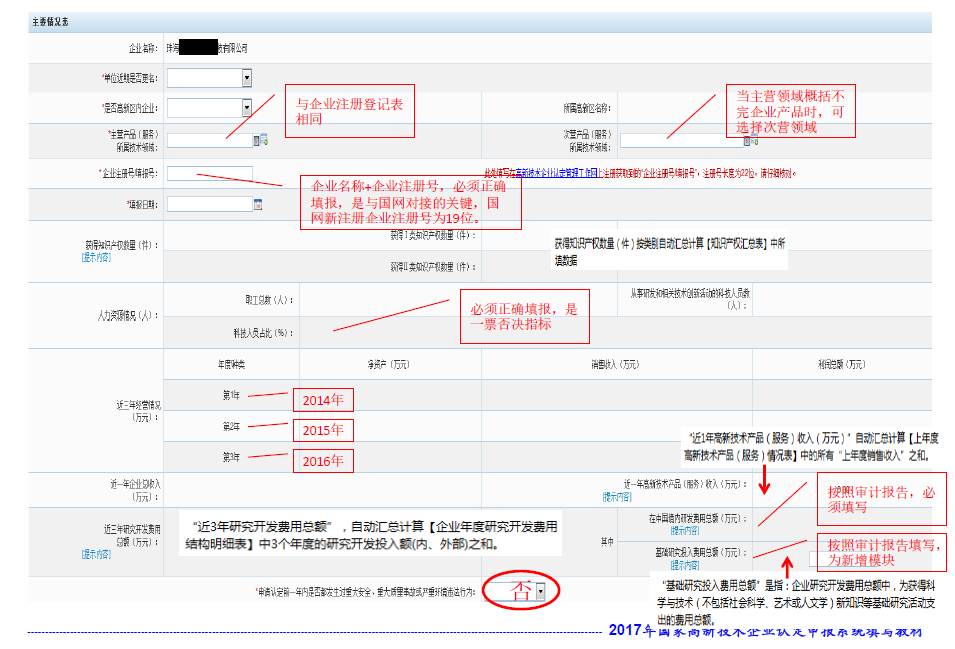Open the 是否高新区内企业 dropdown

pos(246,108)
